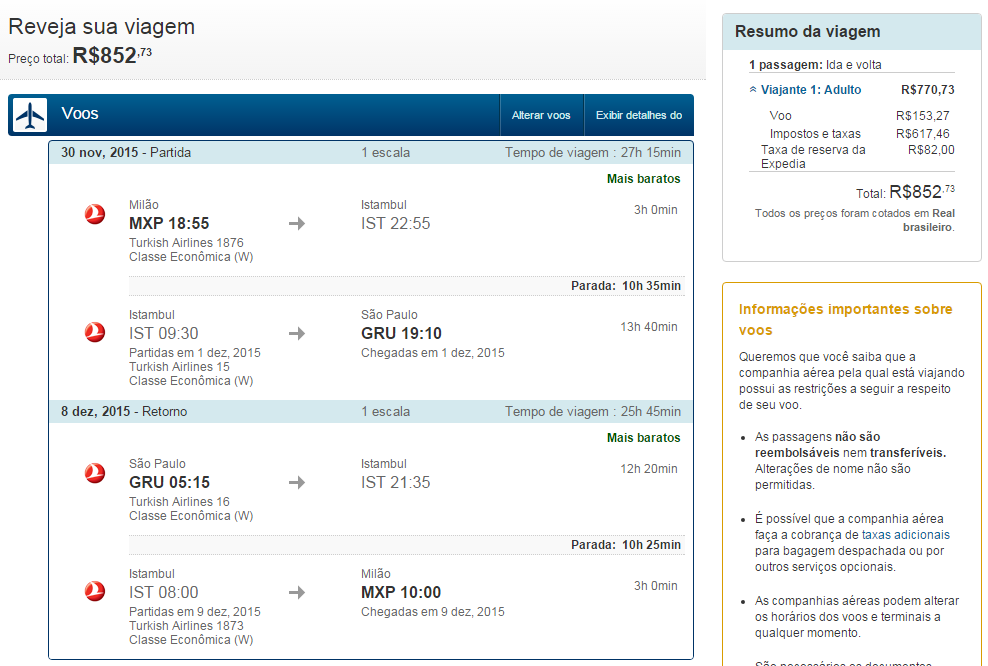The image size is (988, 666).
Task: Click the Mais baratos label on return flight
Action: [x=643, y=438]
